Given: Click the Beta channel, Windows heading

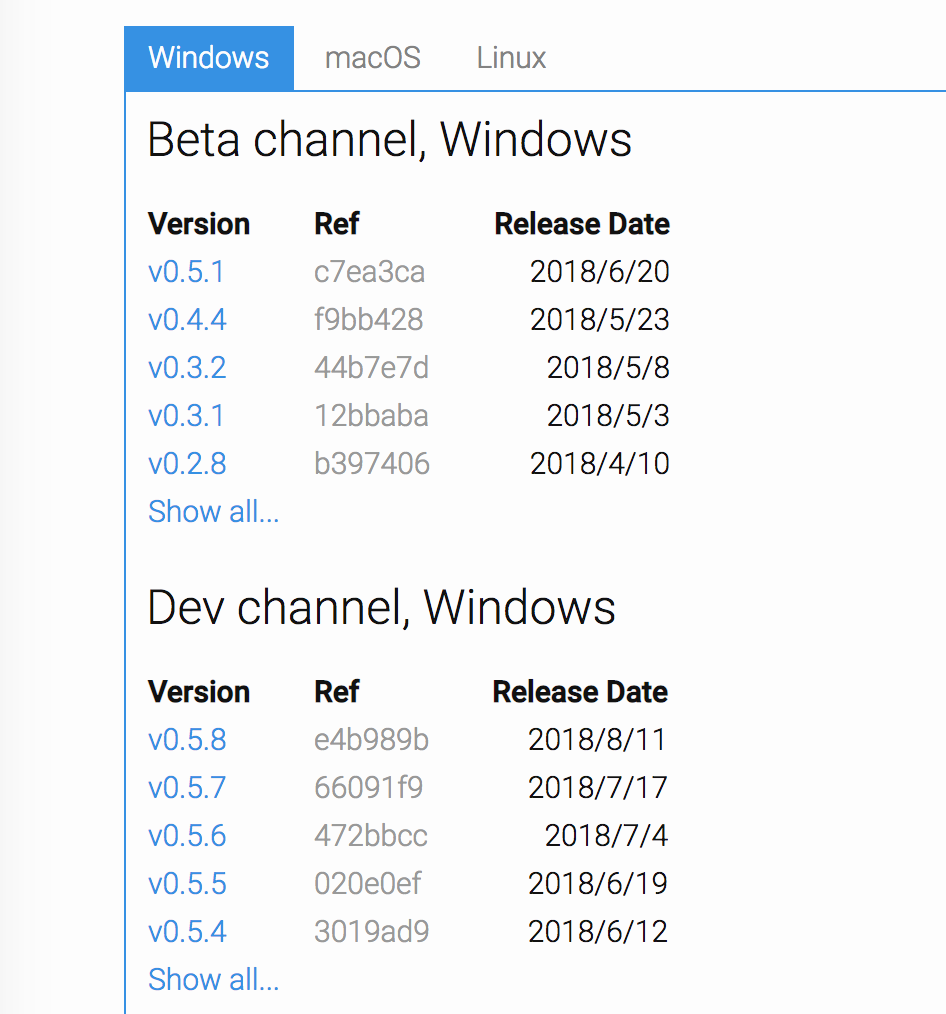Looking at the screenshot, I should click(x=389, y=140).
